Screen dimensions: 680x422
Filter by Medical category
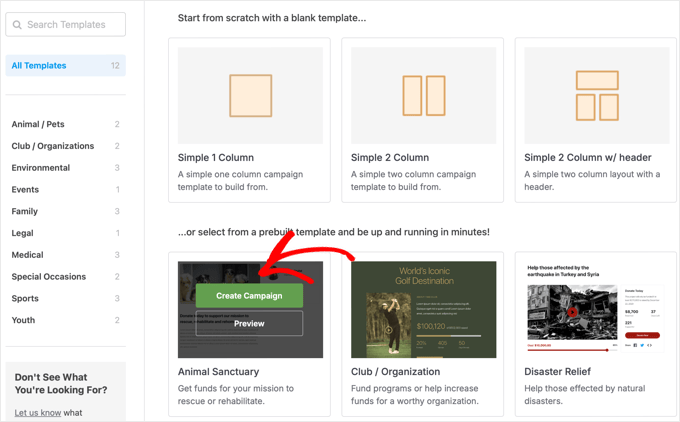coord(27,255)
